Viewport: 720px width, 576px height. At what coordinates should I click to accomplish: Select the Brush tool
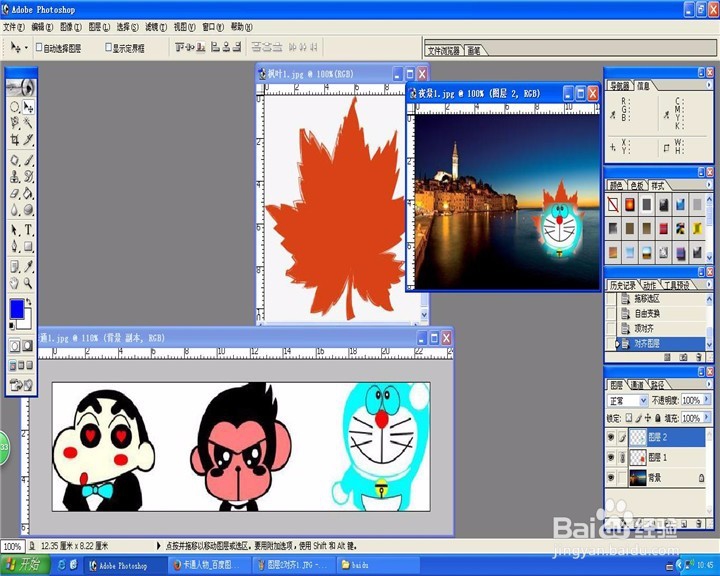point(28,160)
